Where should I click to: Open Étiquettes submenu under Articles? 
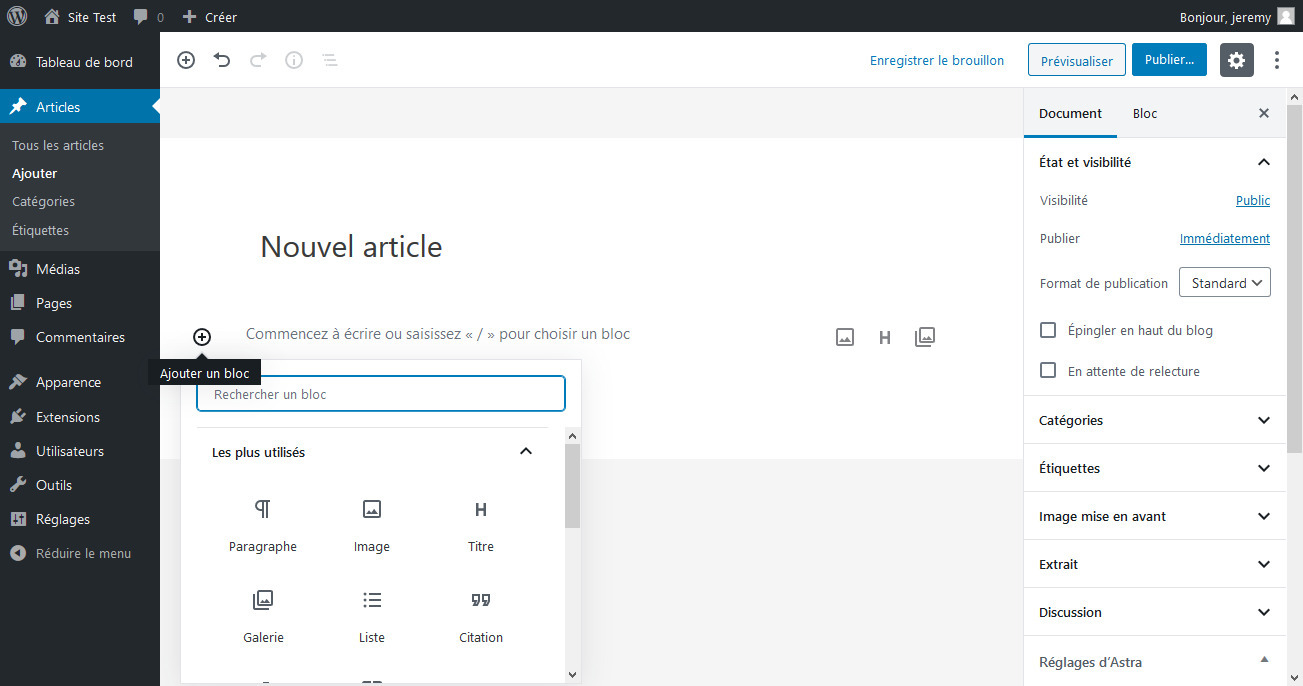pos(40,230)
